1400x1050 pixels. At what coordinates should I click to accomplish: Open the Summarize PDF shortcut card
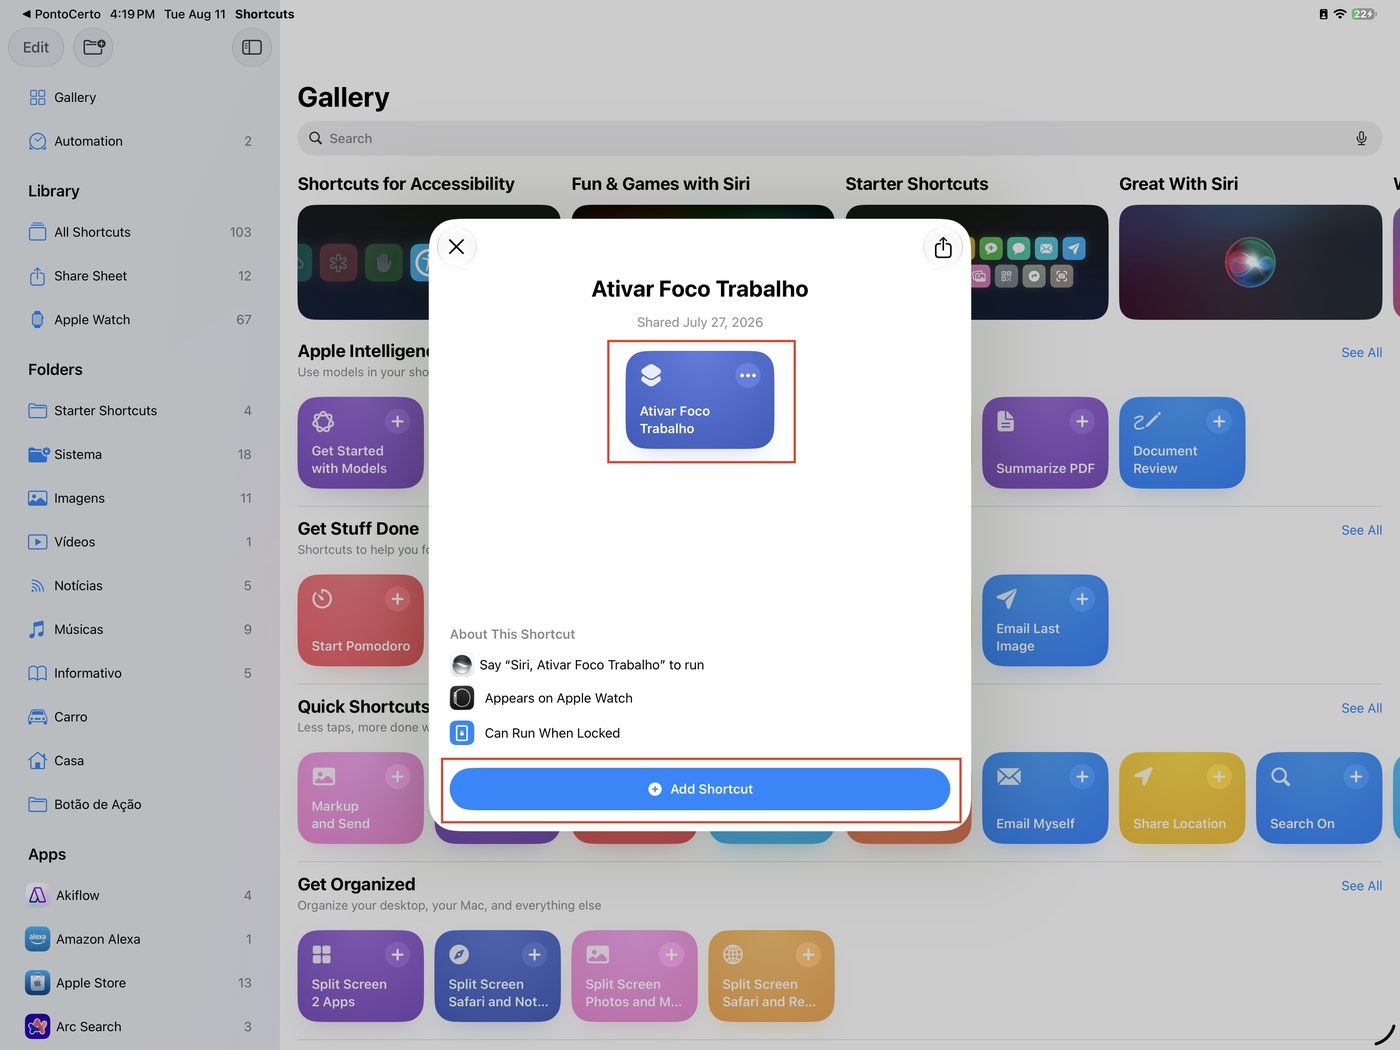point(1045,443)
